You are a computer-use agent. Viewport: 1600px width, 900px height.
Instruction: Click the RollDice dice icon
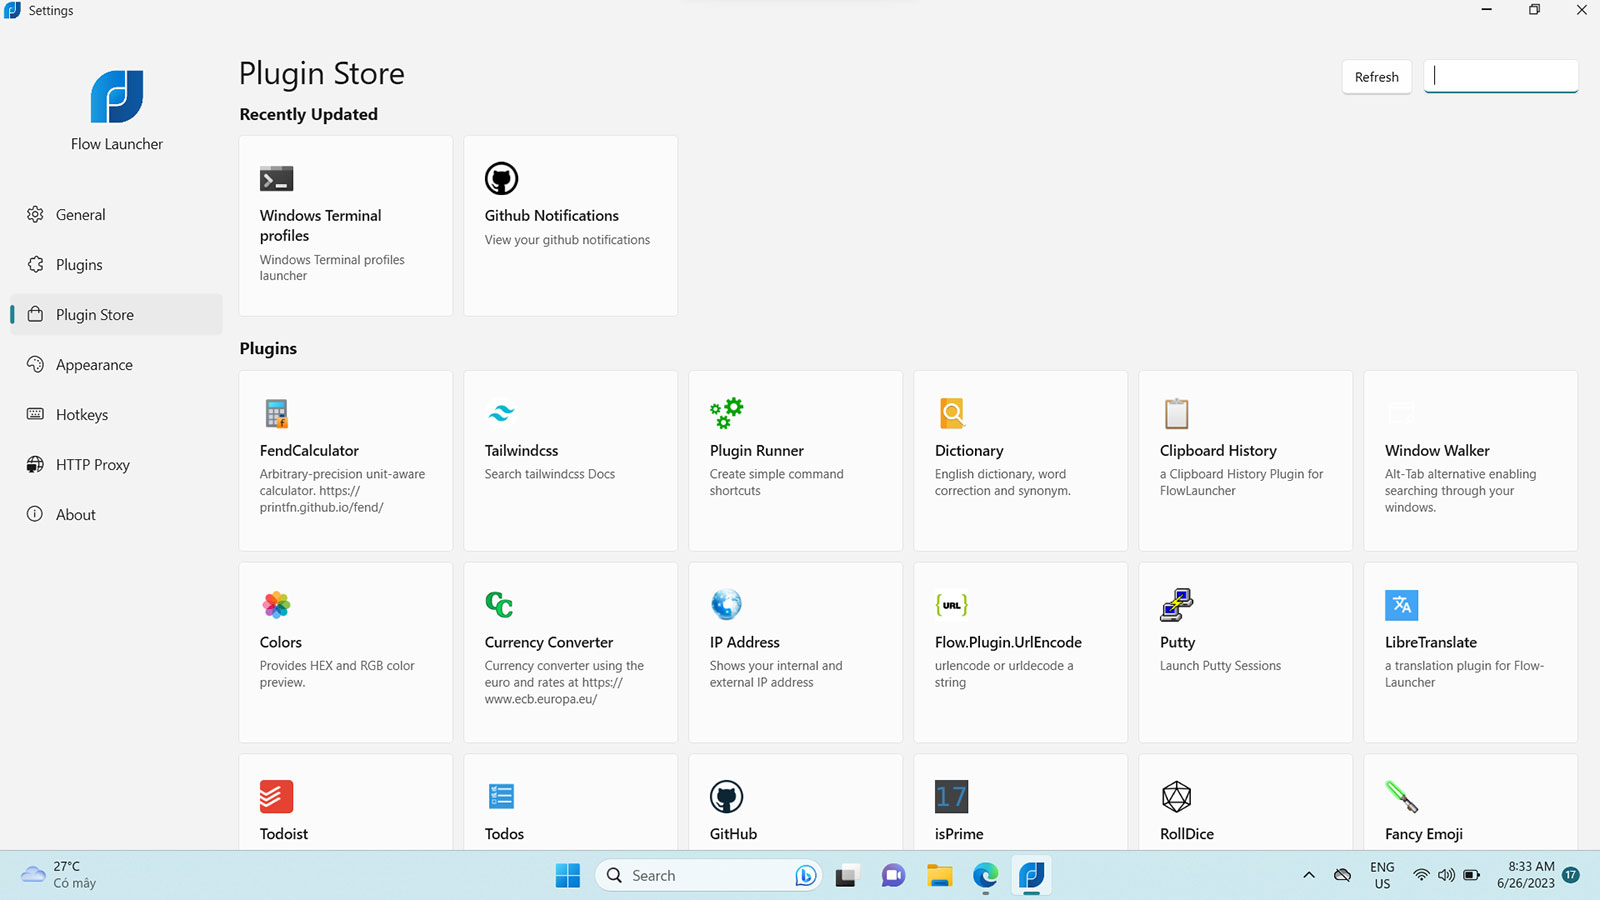click(1176, 797)
